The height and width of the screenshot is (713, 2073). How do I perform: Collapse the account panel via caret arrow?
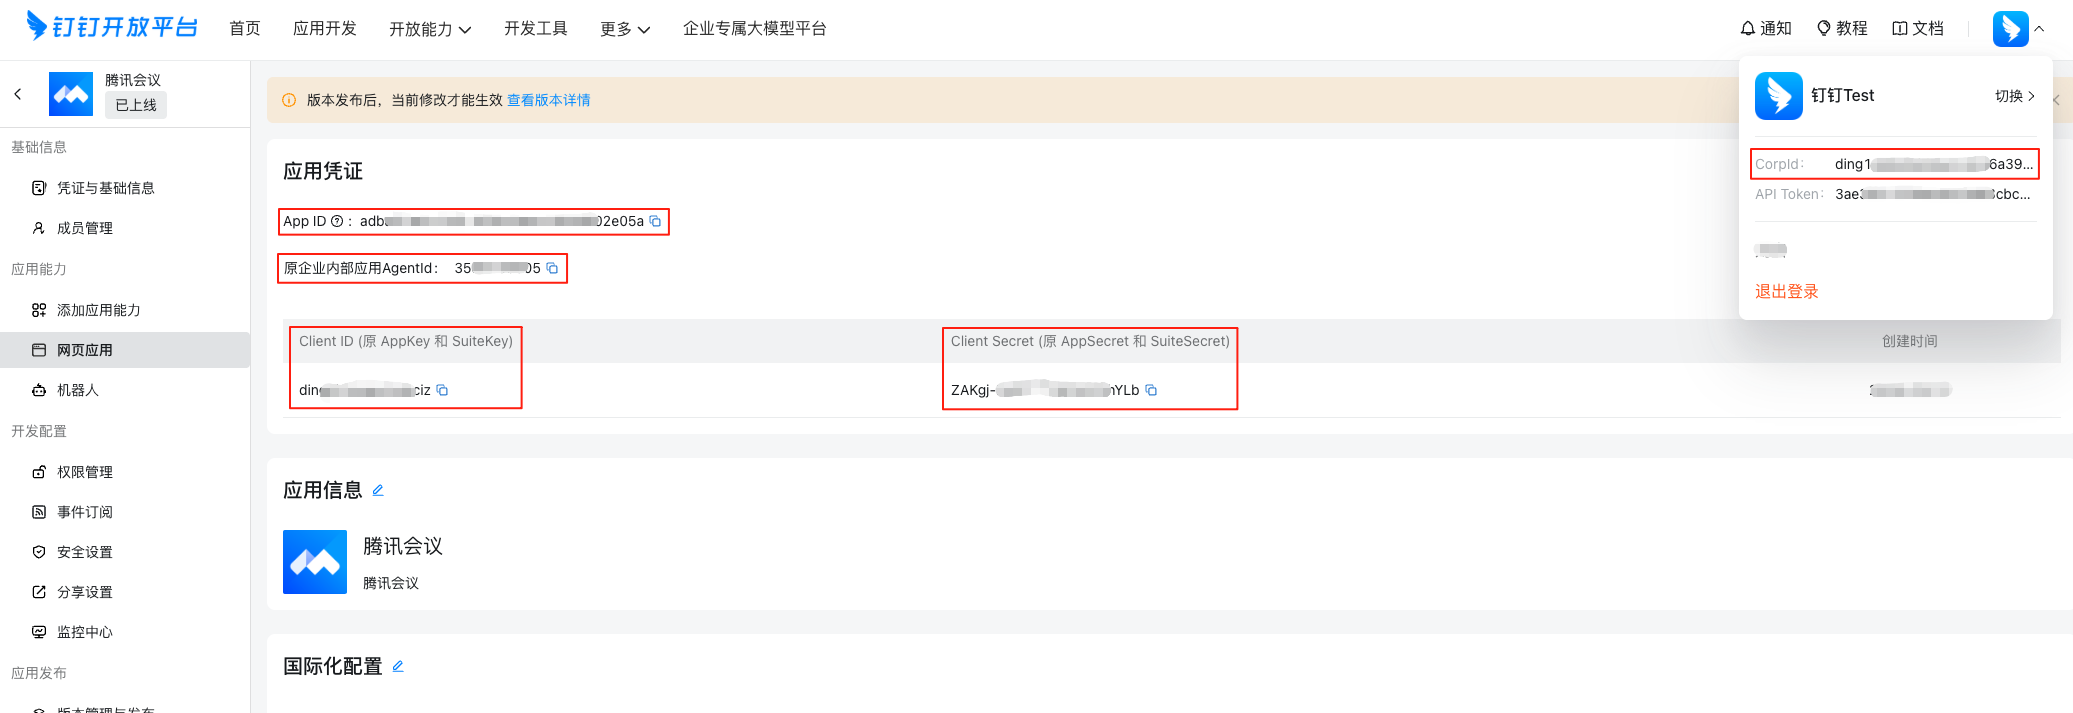click(2040, 28)
